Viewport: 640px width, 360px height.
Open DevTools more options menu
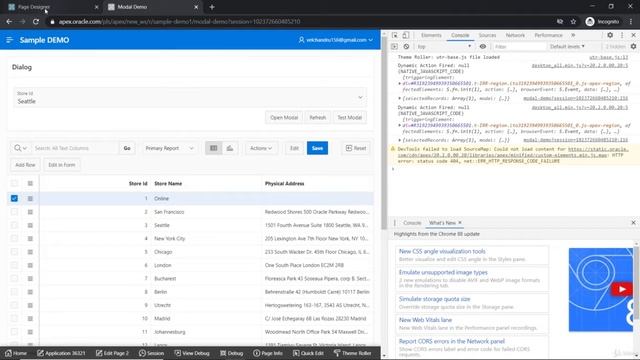[622, 36]
